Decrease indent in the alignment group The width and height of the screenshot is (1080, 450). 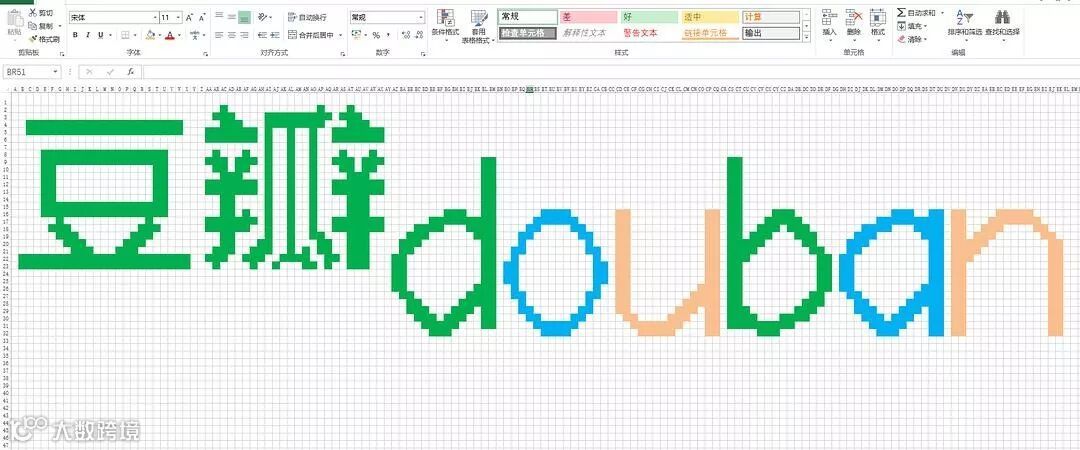(x=262, y=34)
